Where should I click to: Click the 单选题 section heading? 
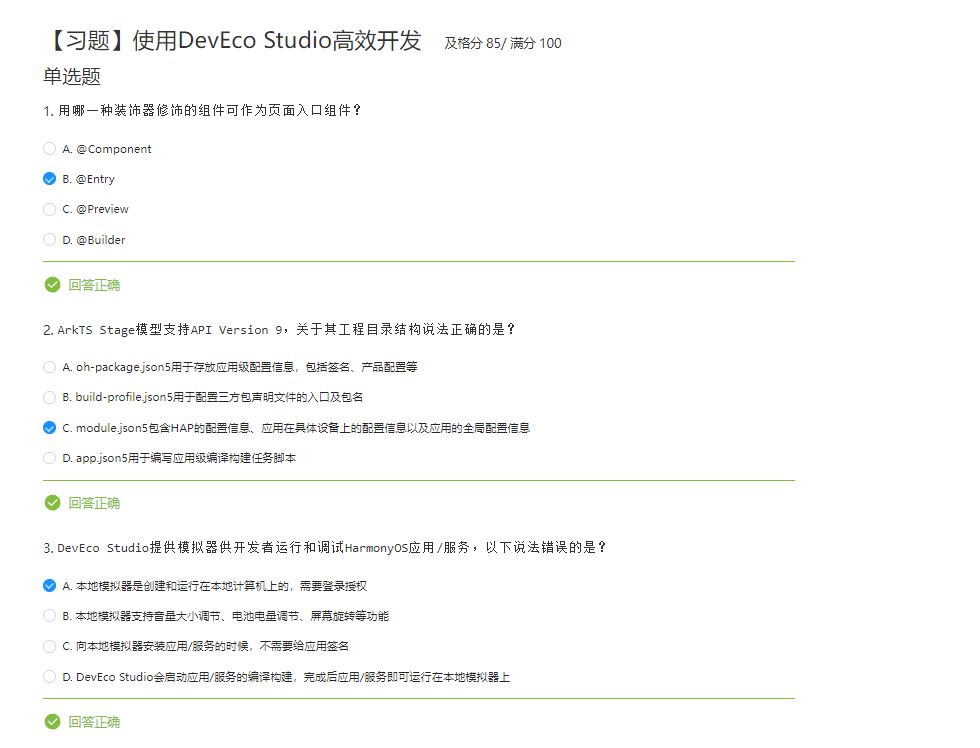pos(72,76)
